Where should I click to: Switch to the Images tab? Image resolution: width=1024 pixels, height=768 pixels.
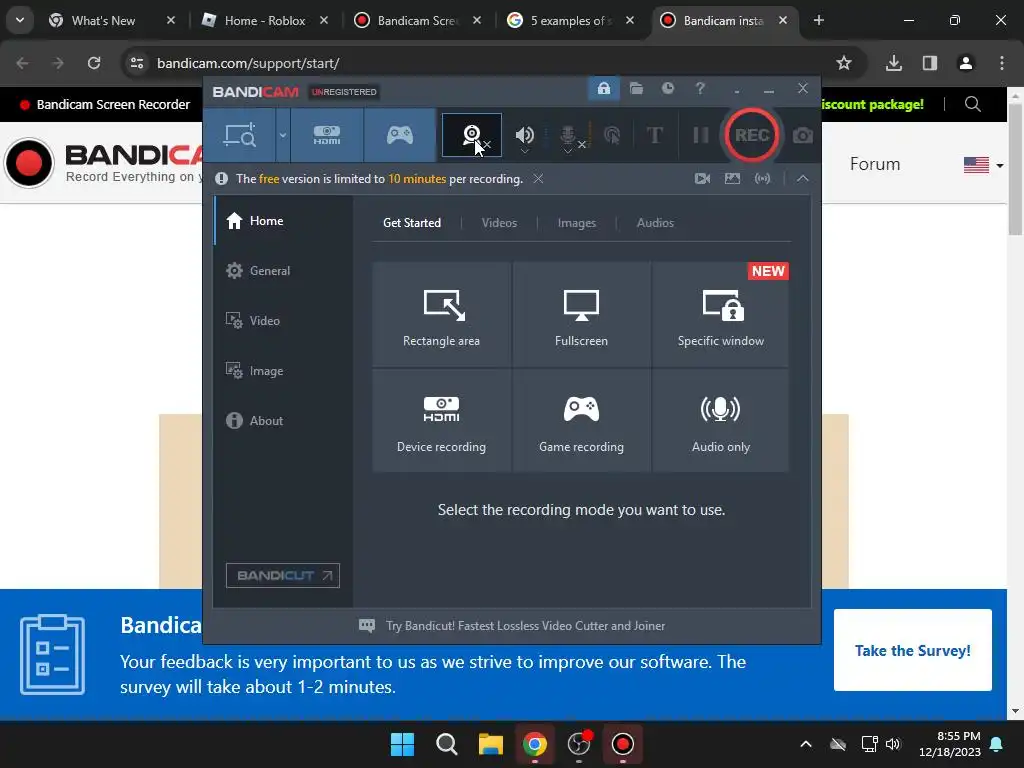pos(577,223)
